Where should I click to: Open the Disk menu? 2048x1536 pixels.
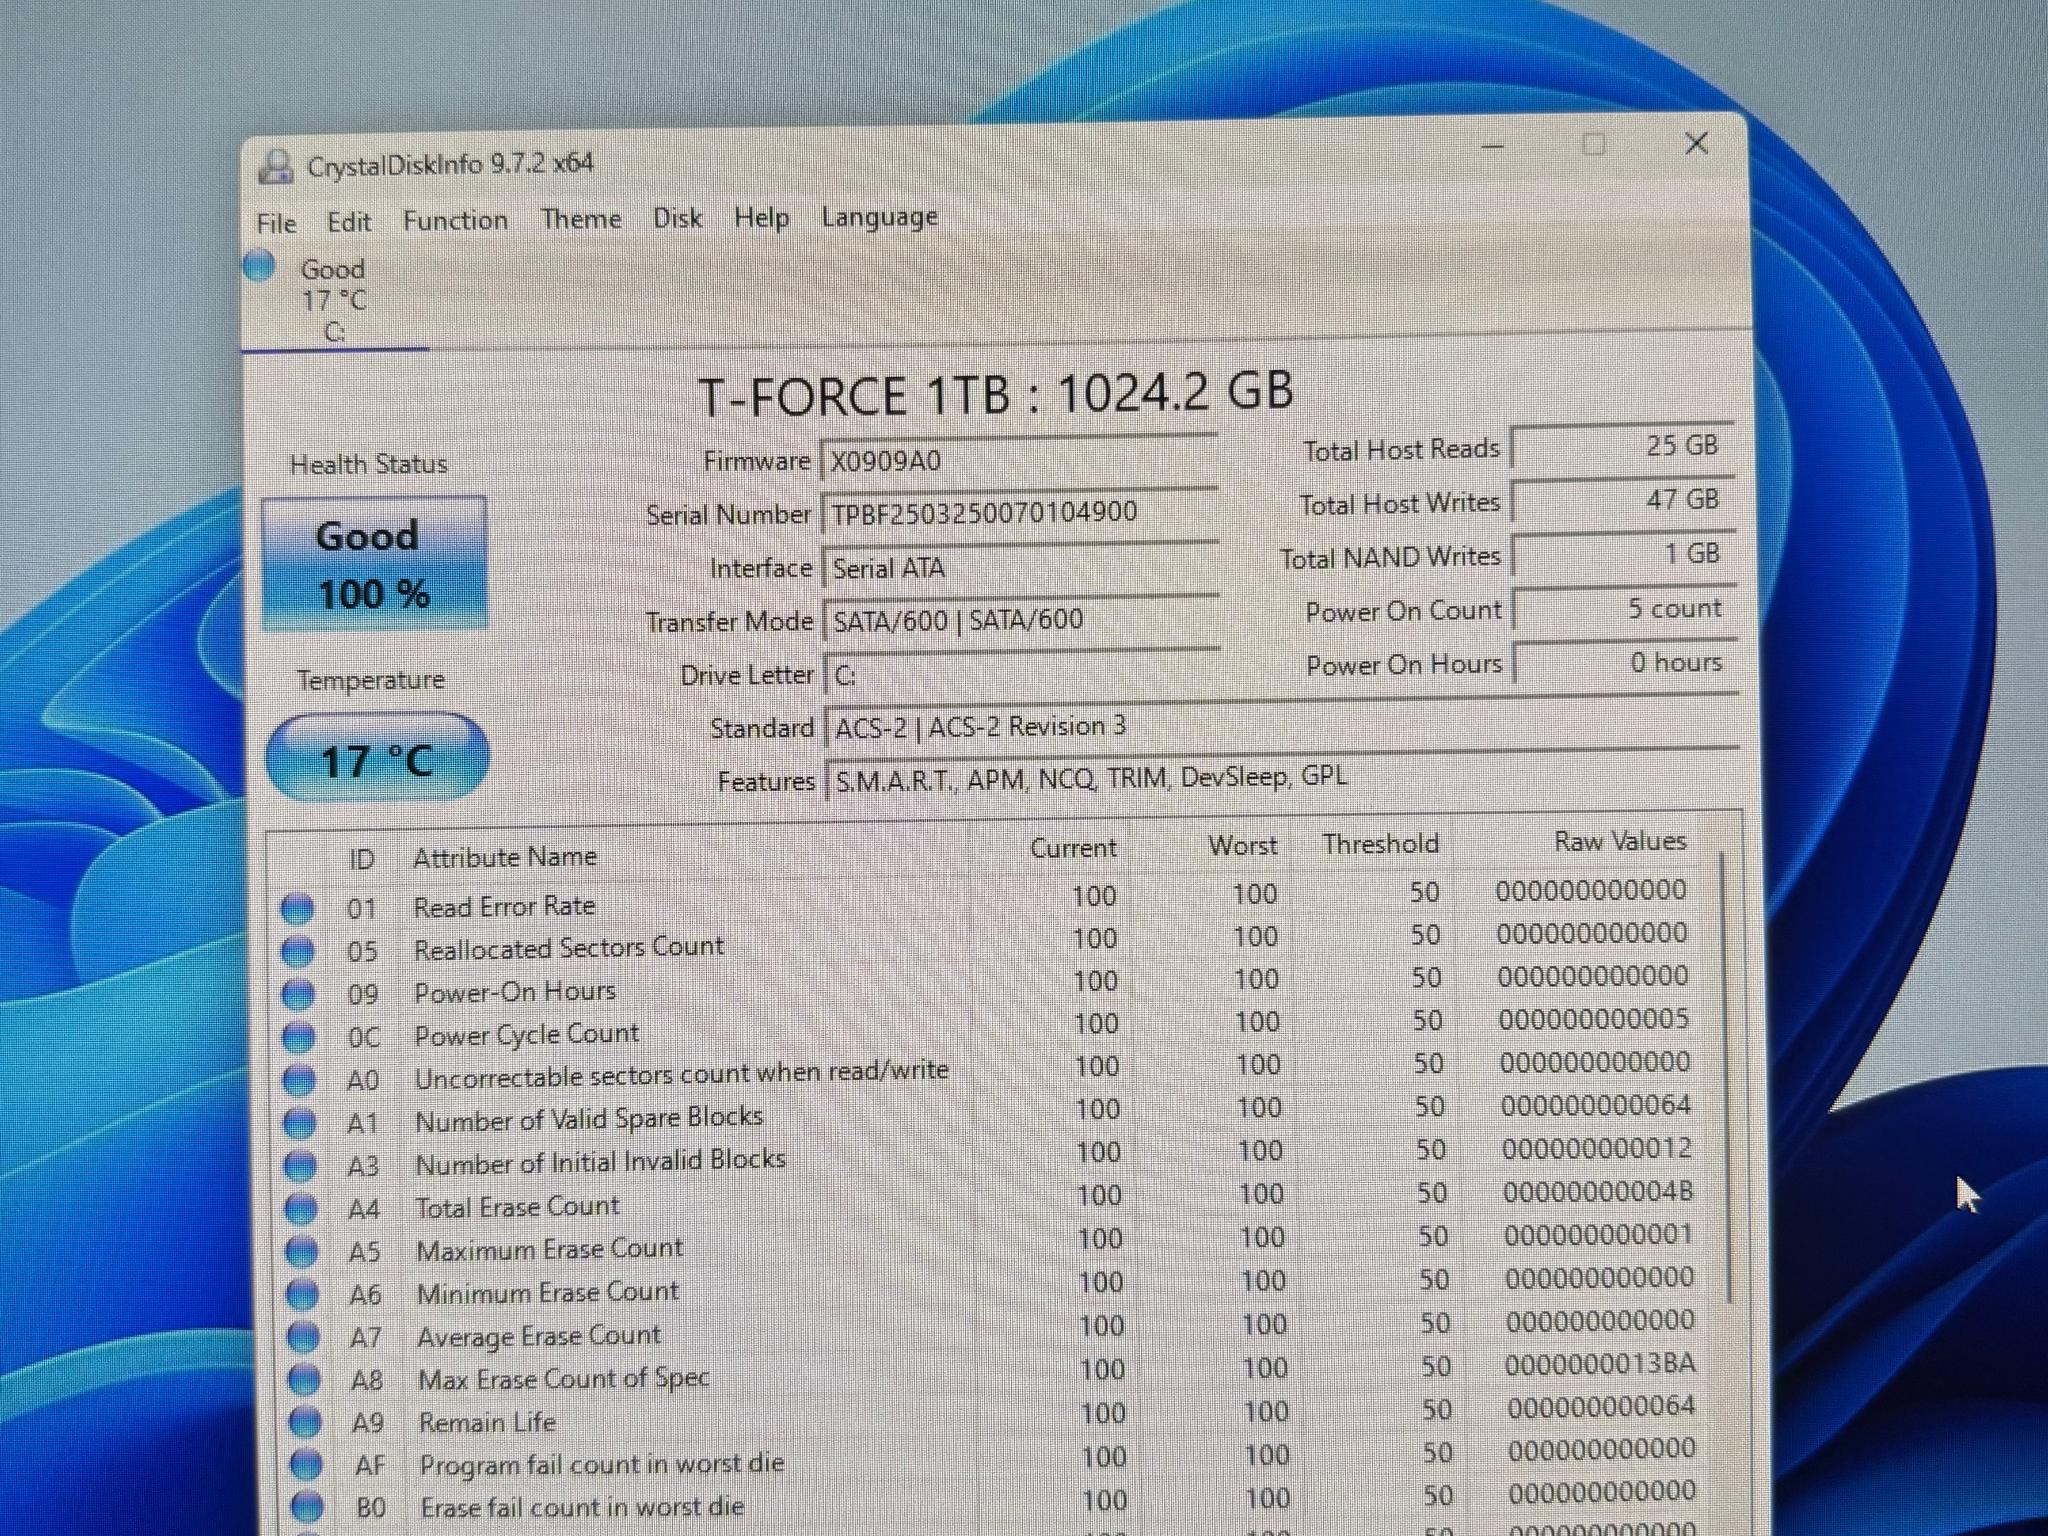pos(677,218)
